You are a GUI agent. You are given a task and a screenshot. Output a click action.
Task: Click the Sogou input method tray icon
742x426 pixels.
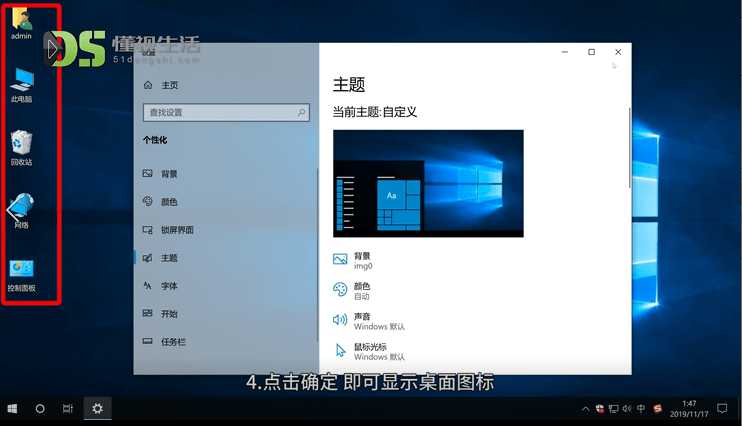click(657, 408)
